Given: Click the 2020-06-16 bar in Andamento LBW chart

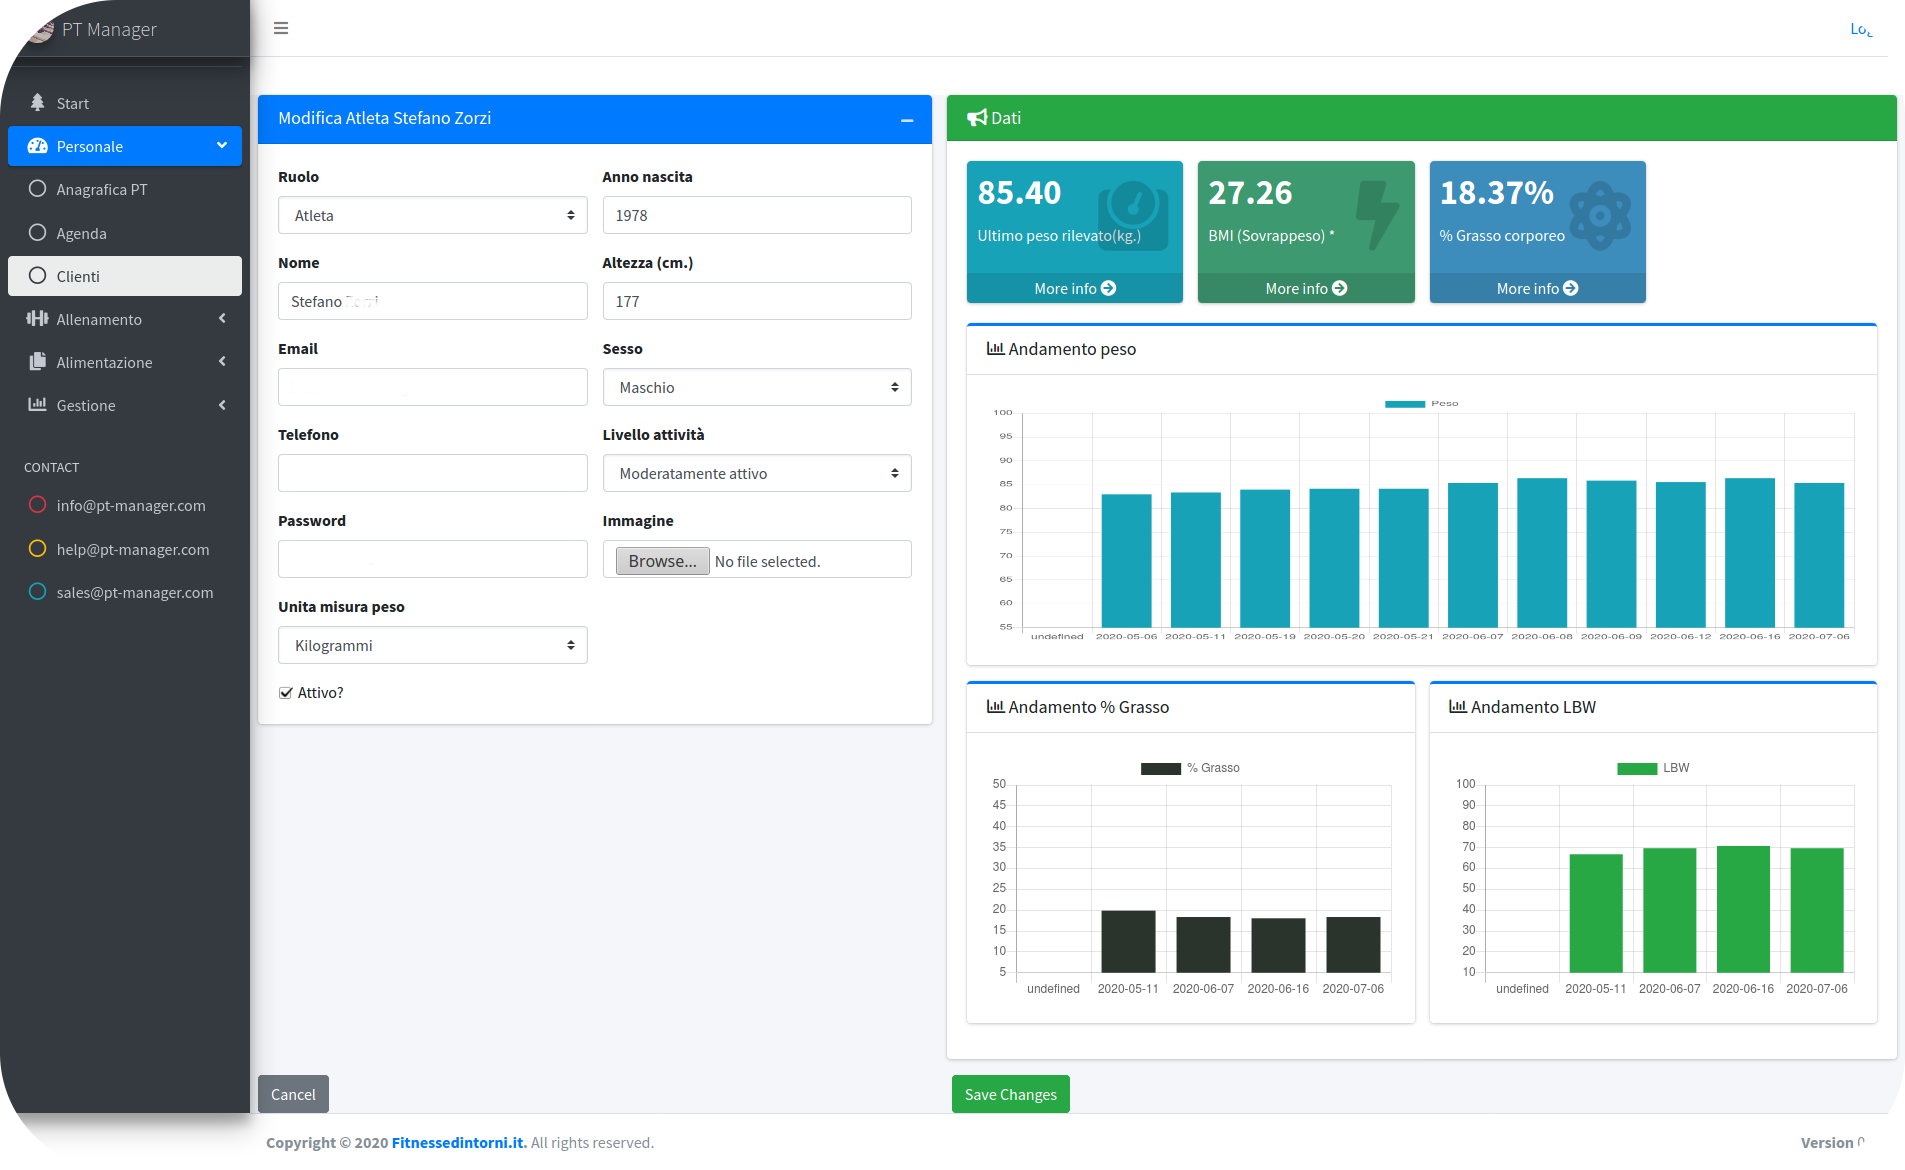Looking at the screenshot, I should (1743, 909).
